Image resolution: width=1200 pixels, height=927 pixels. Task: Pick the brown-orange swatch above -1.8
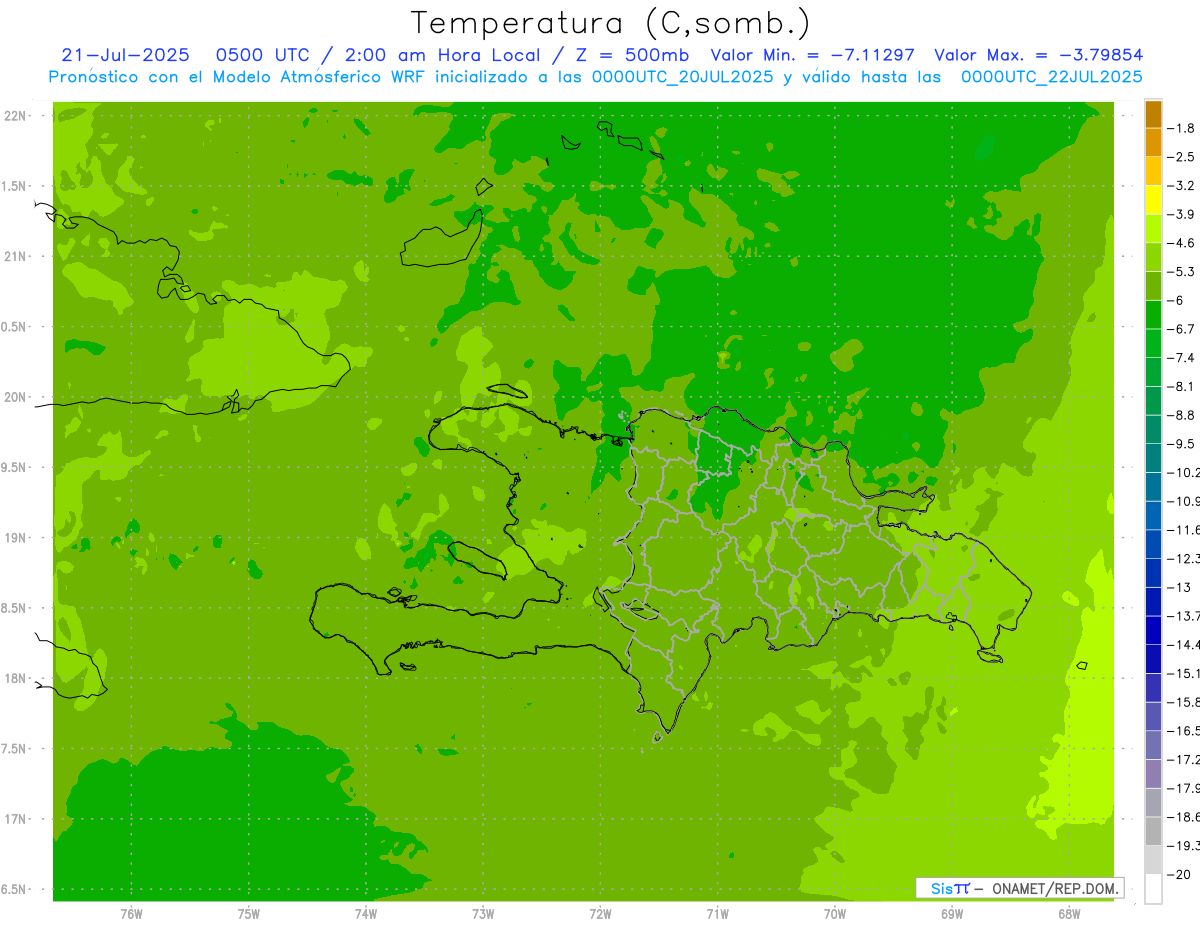click(x=1153, y=114)
